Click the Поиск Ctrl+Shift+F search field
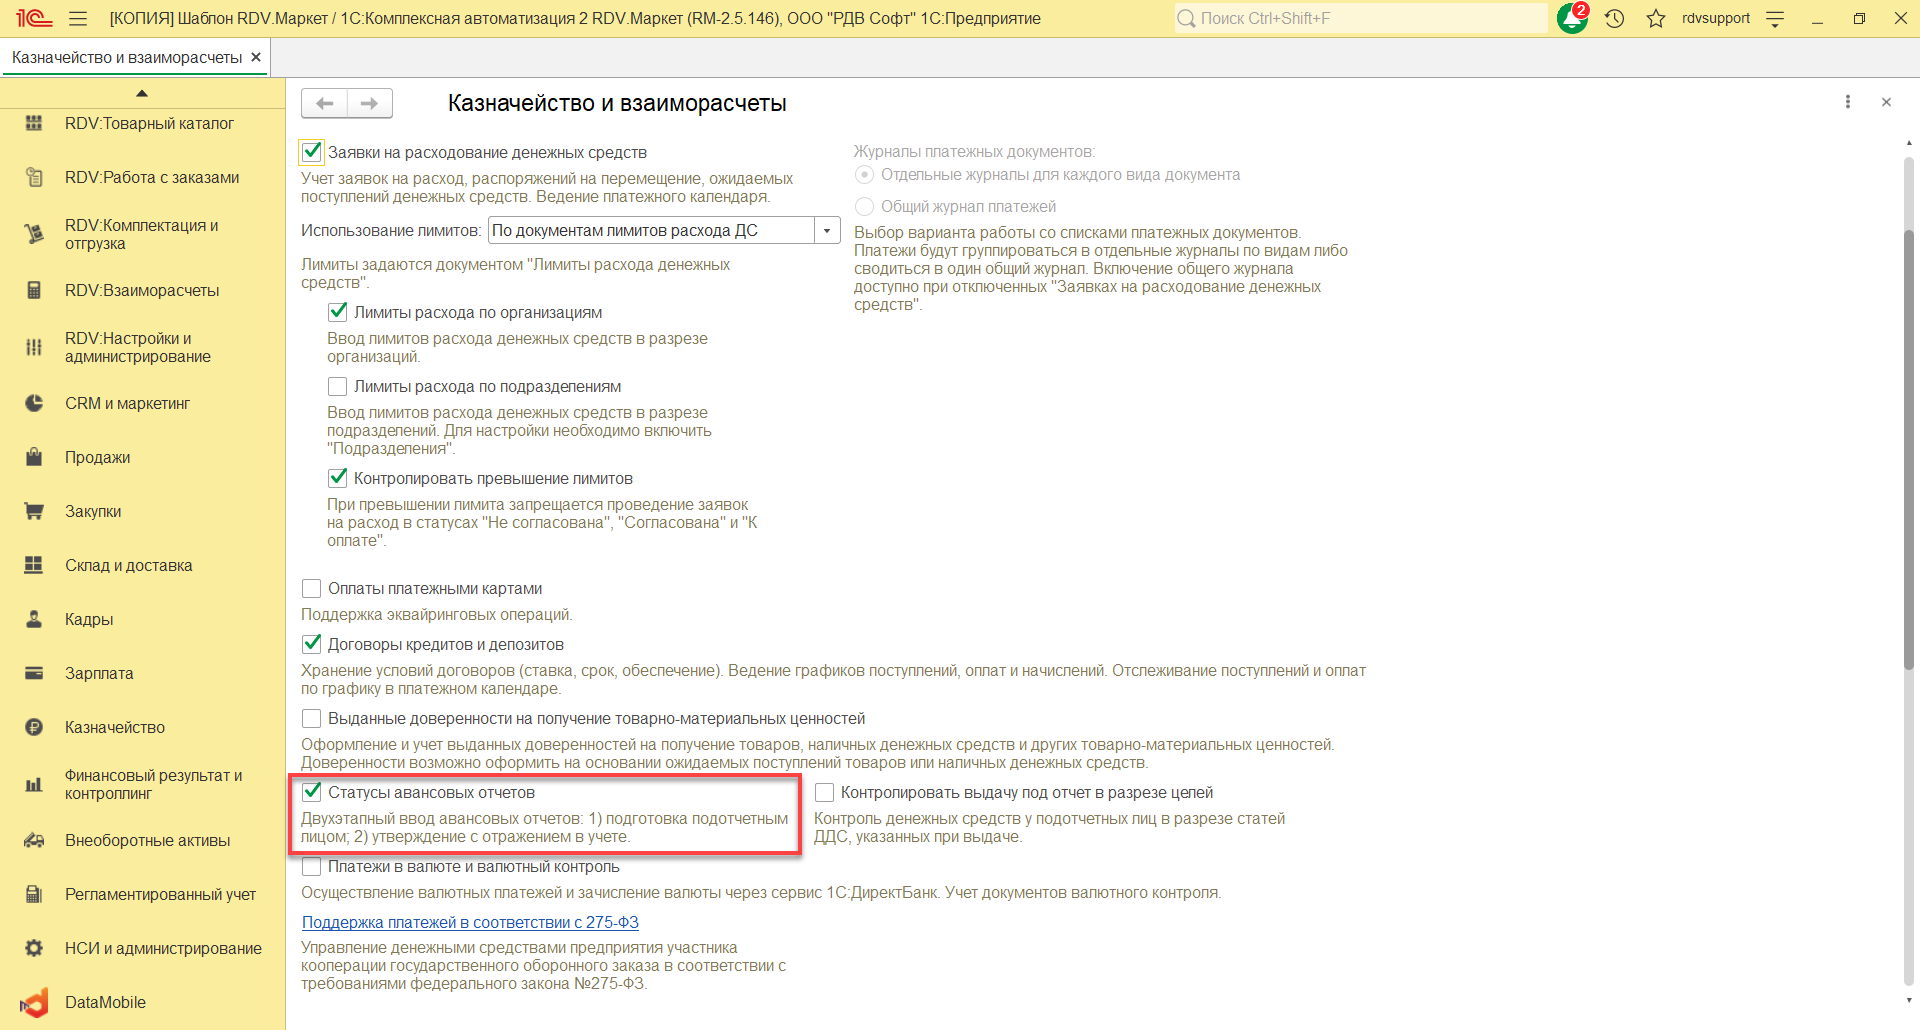 (1361, 18)
